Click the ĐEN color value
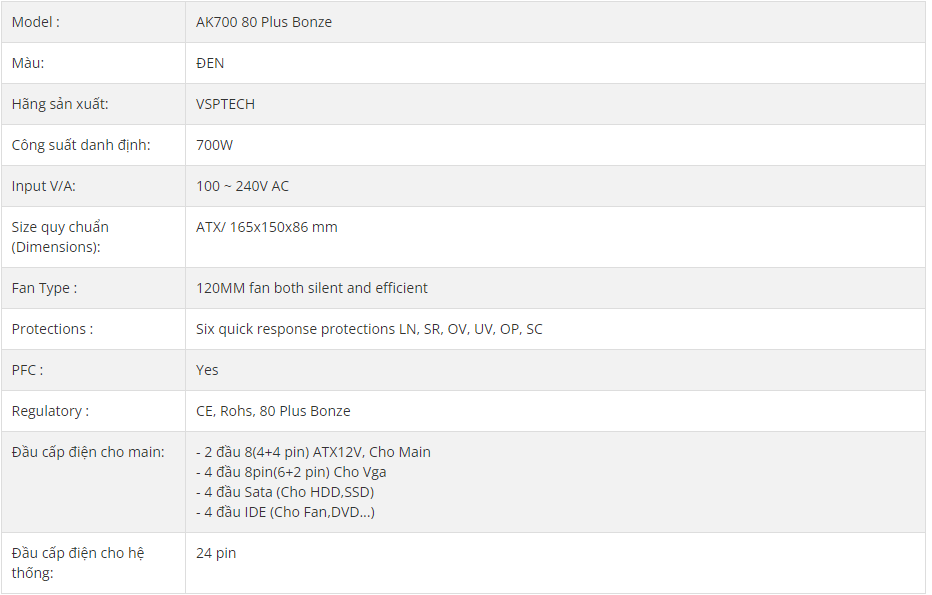 210,63
